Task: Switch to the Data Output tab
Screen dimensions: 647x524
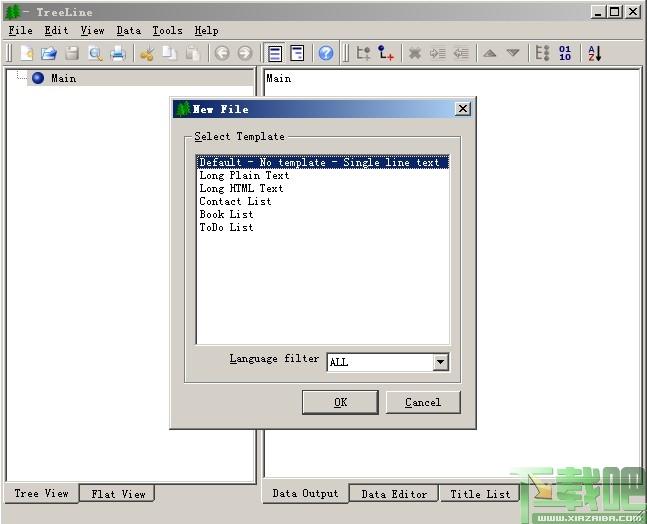Action: tap(305, 493)
